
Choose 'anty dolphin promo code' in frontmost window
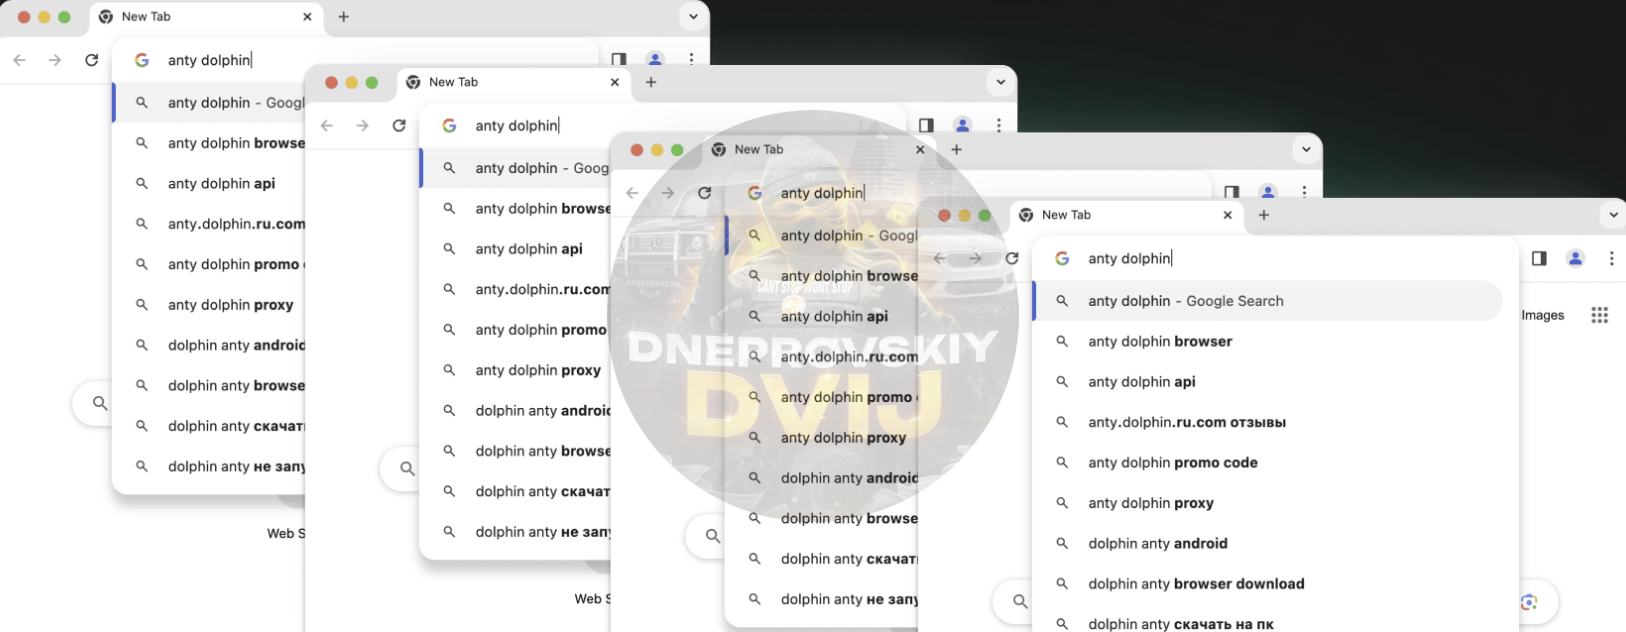(1268, 463)
